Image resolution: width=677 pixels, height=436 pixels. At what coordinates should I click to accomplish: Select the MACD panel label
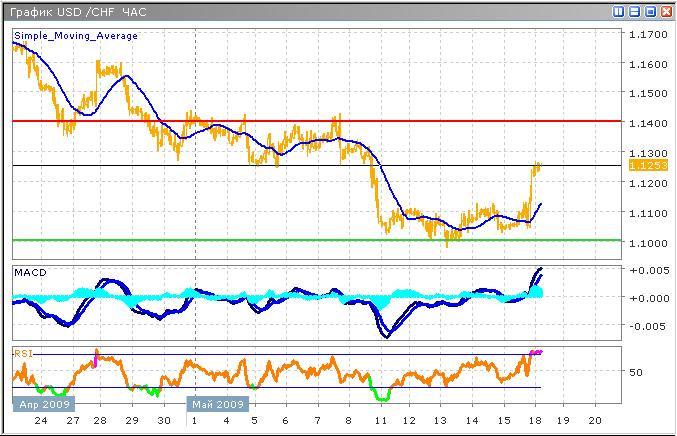29,272
